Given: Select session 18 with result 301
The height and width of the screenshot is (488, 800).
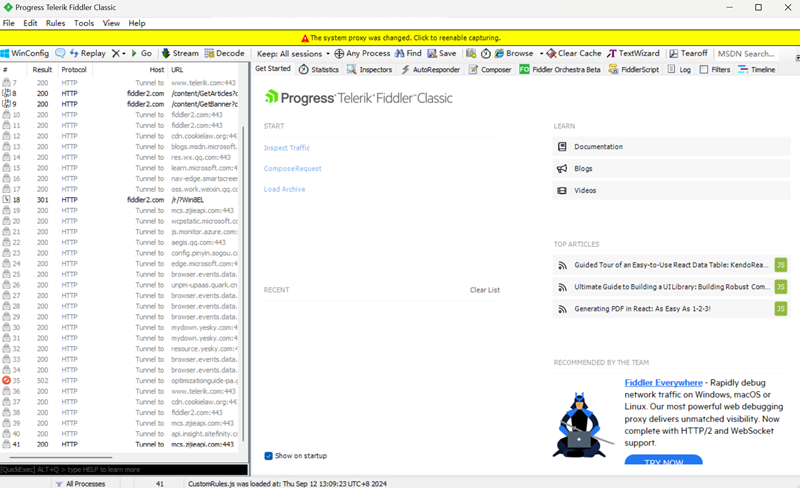Looking at the screenshot, I should 120,200.
